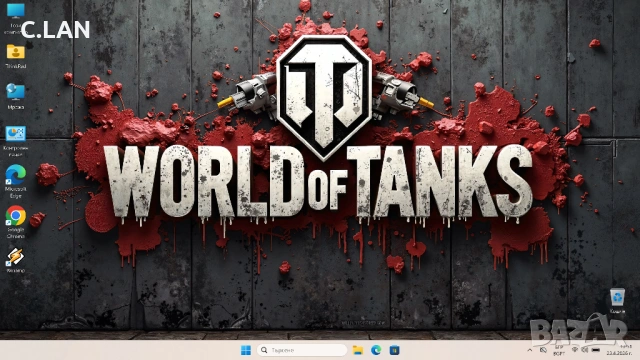Open Edge from the taskbar
This screenshot has width=640, height=360.
[376, 350]
